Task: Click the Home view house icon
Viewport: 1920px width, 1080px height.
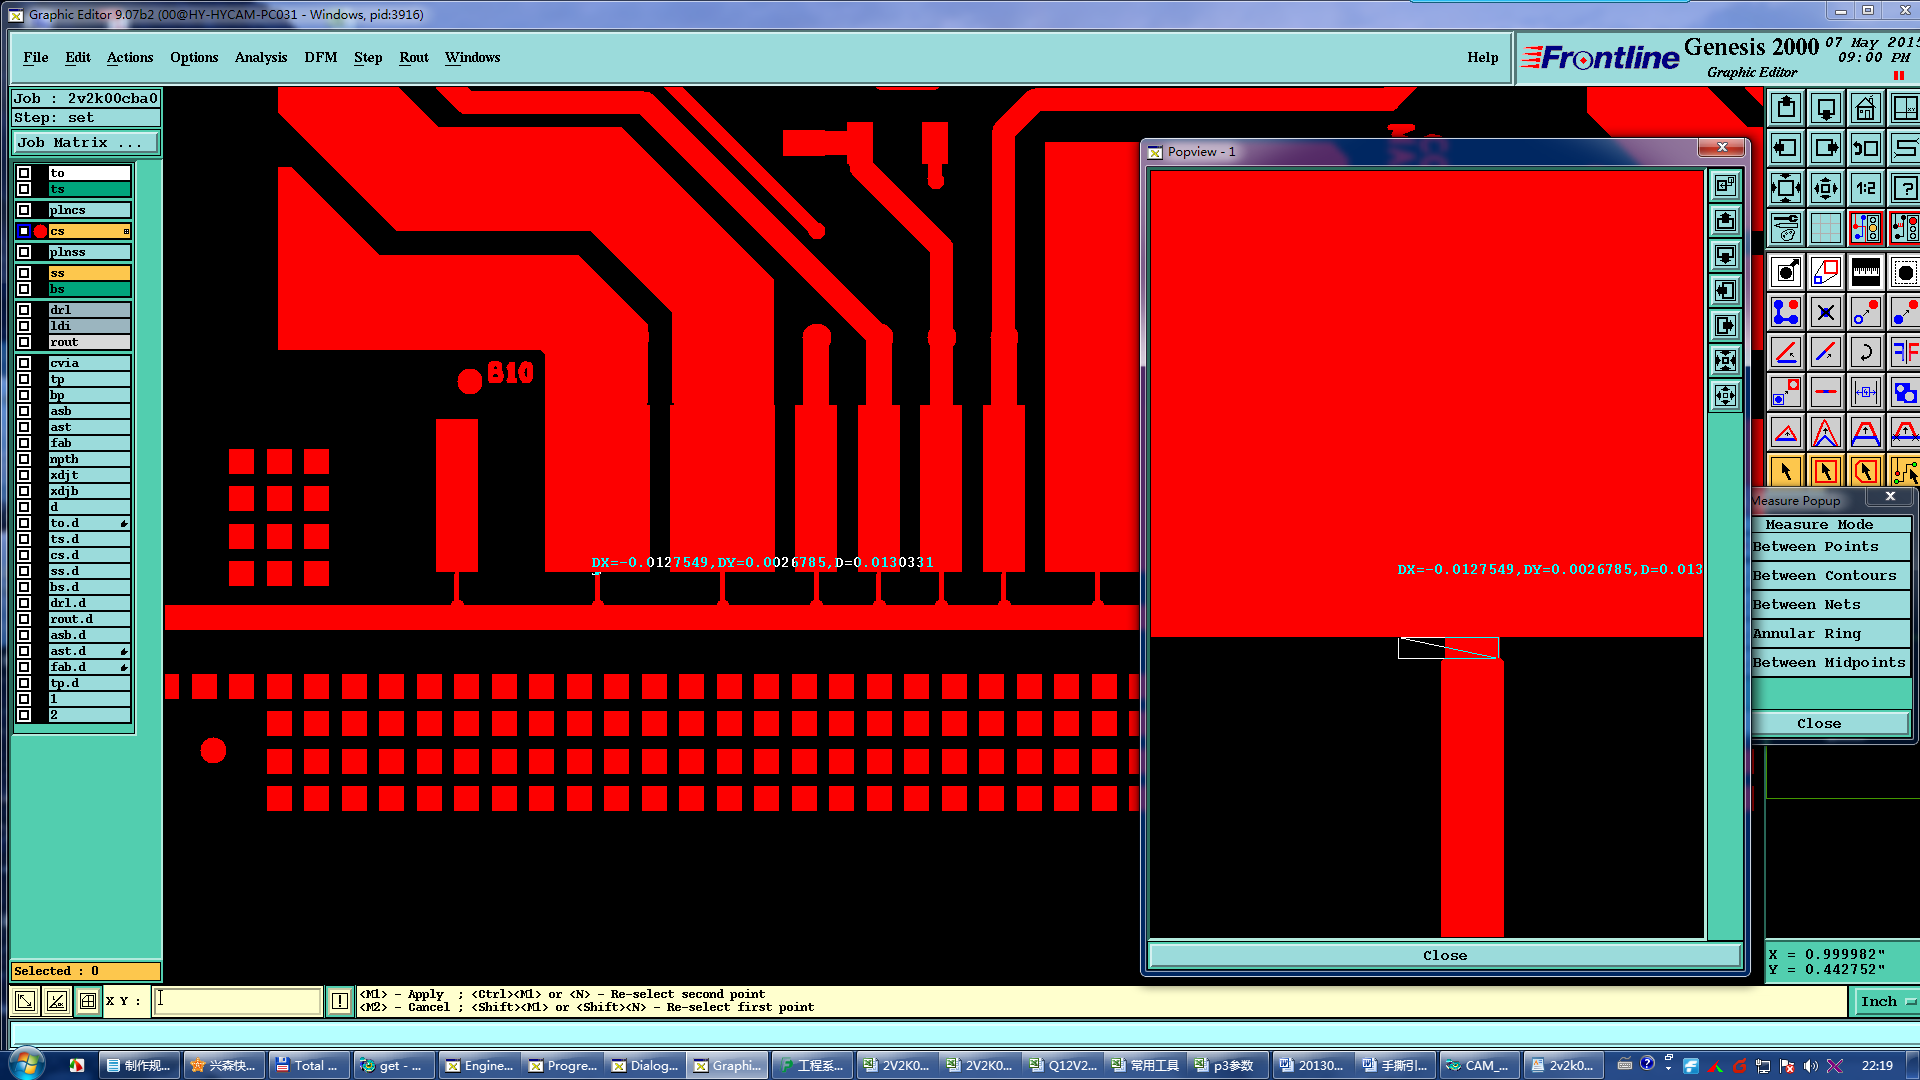Action: (x=1865, y=108)
